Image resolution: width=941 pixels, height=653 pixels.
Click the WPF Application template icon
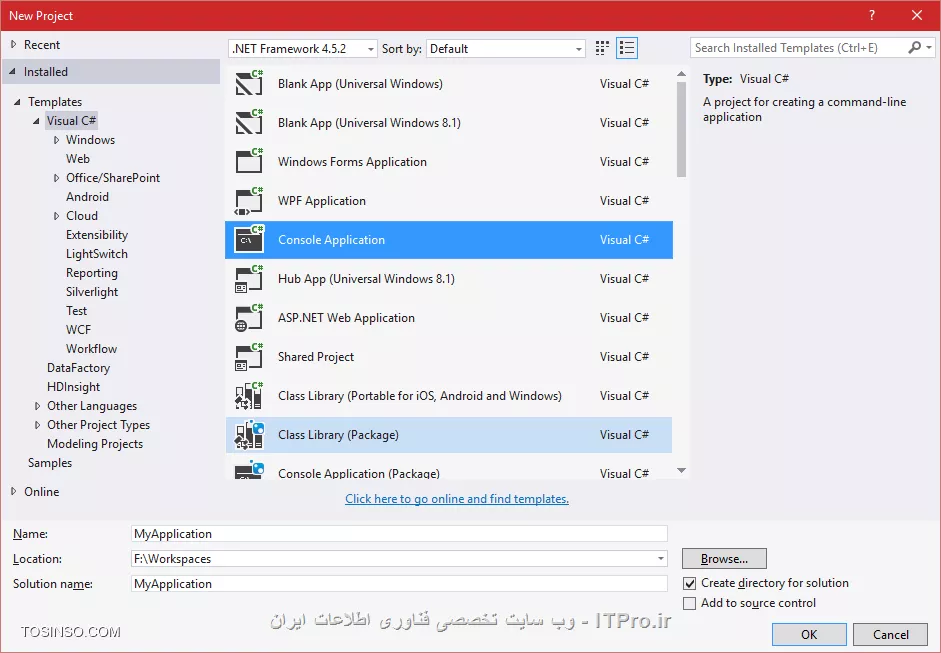pyautogui.click(x=248, y=201)
